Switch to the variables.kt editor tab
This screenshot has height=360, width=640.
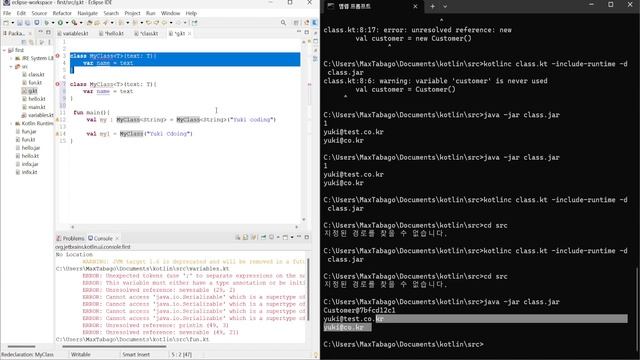click(x=73, y=33)
